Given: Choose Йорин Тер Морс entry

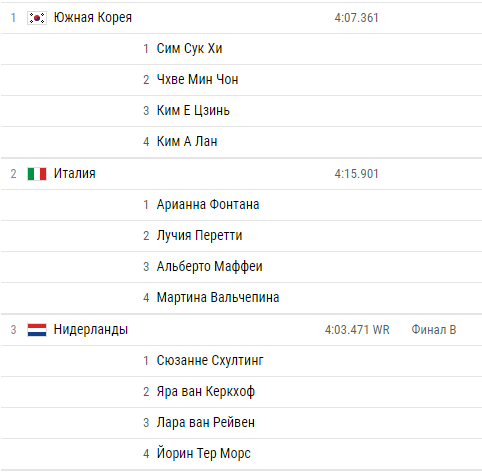Looking at the screenshot, I should coord(204,454).
